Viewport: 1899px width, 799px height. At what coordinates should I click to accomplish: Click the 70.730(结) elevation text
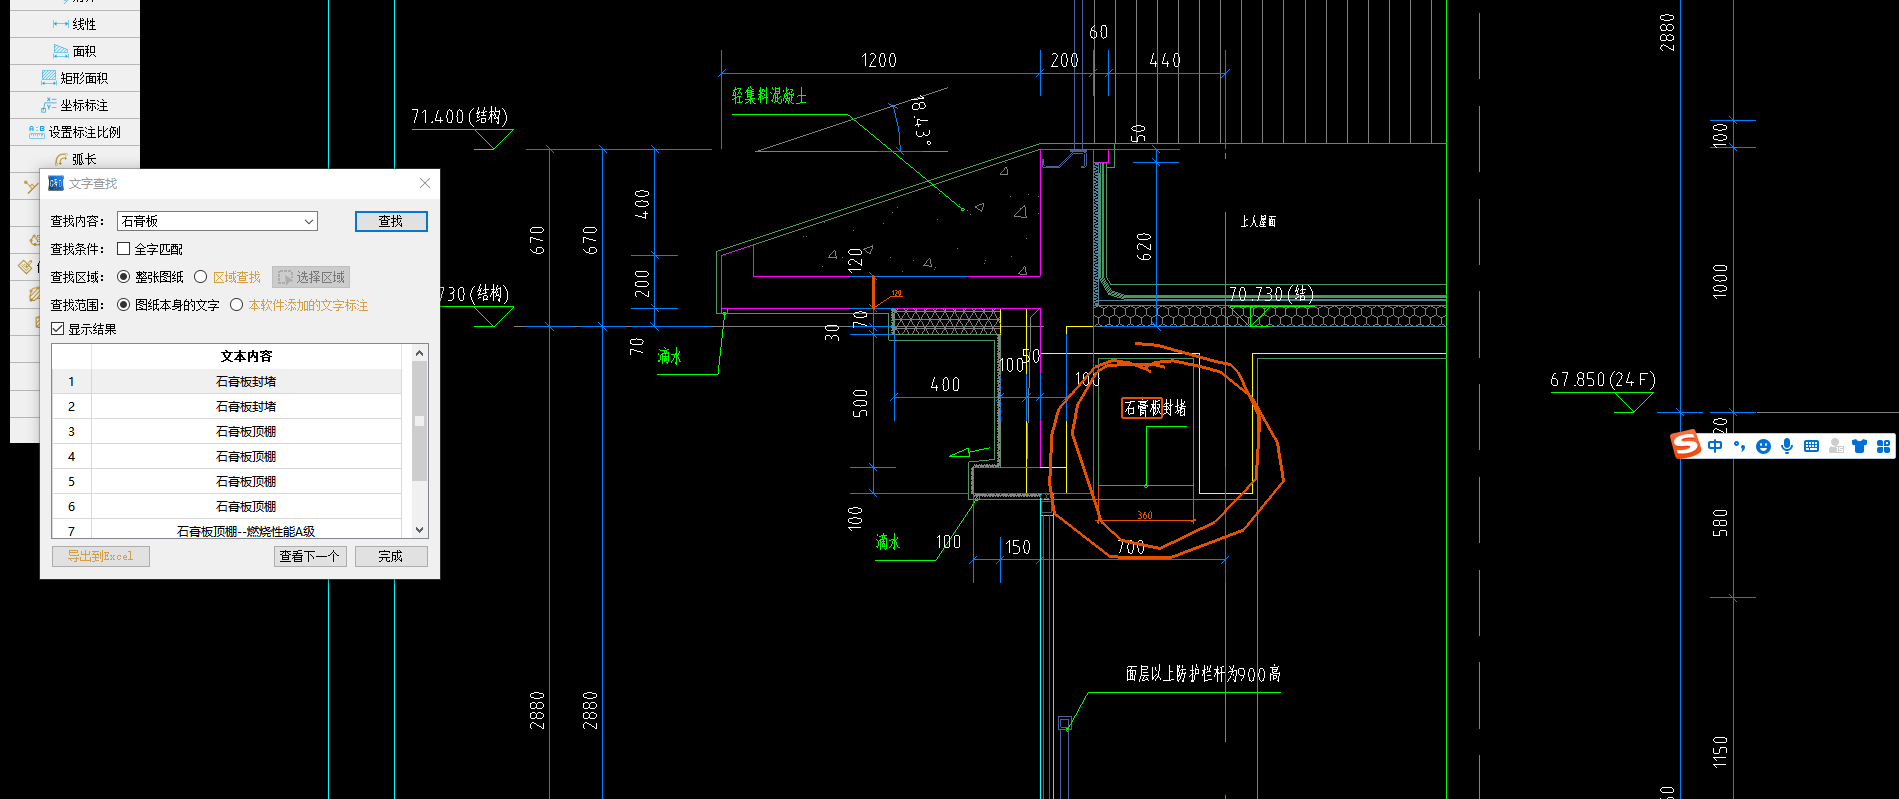coord(1271,294)
